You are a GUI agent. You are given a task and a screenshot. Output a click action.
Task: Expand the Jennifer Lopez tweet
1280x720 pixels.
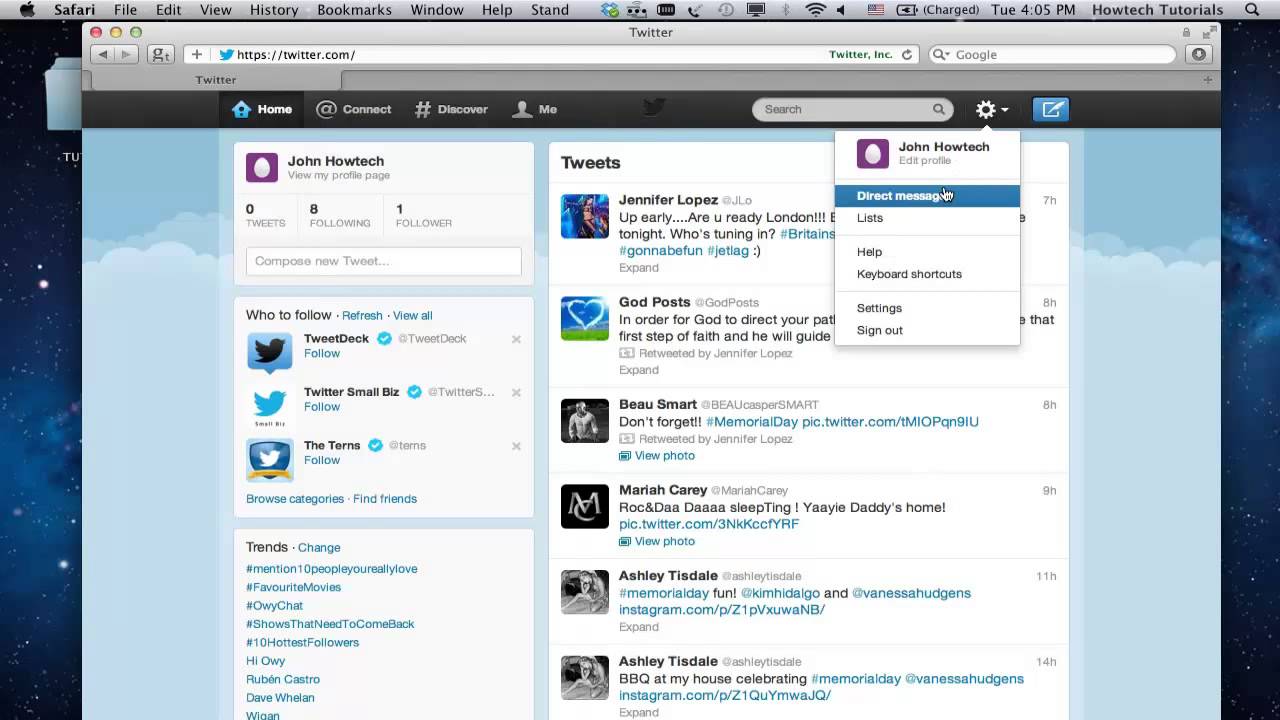pos(638,268)
